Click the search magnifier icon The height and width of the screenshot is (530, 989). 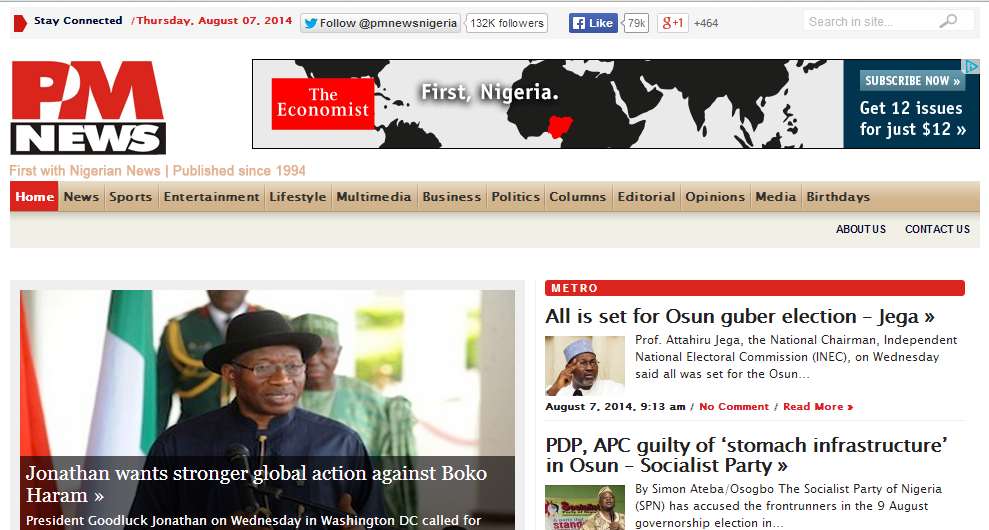pos(947,21)
